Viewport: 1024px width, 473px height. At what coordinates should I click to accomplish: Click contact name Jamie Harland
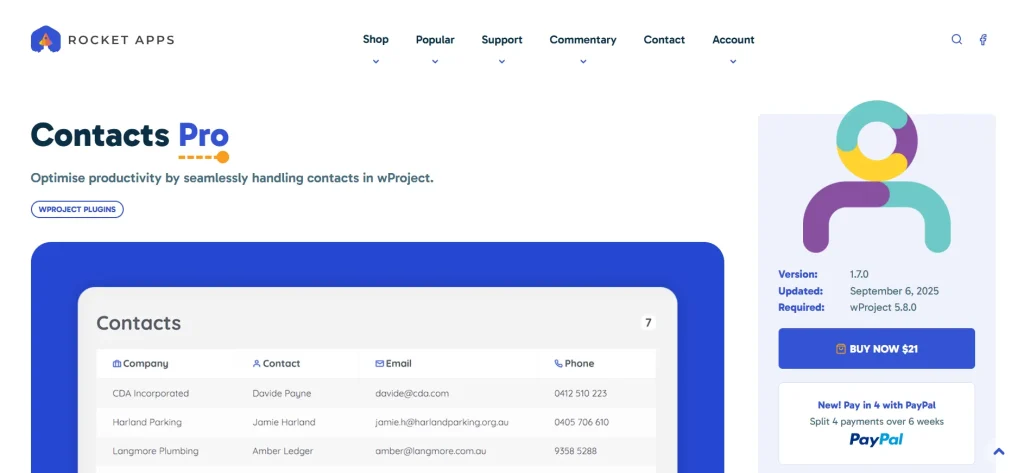[x=283, y=422]
